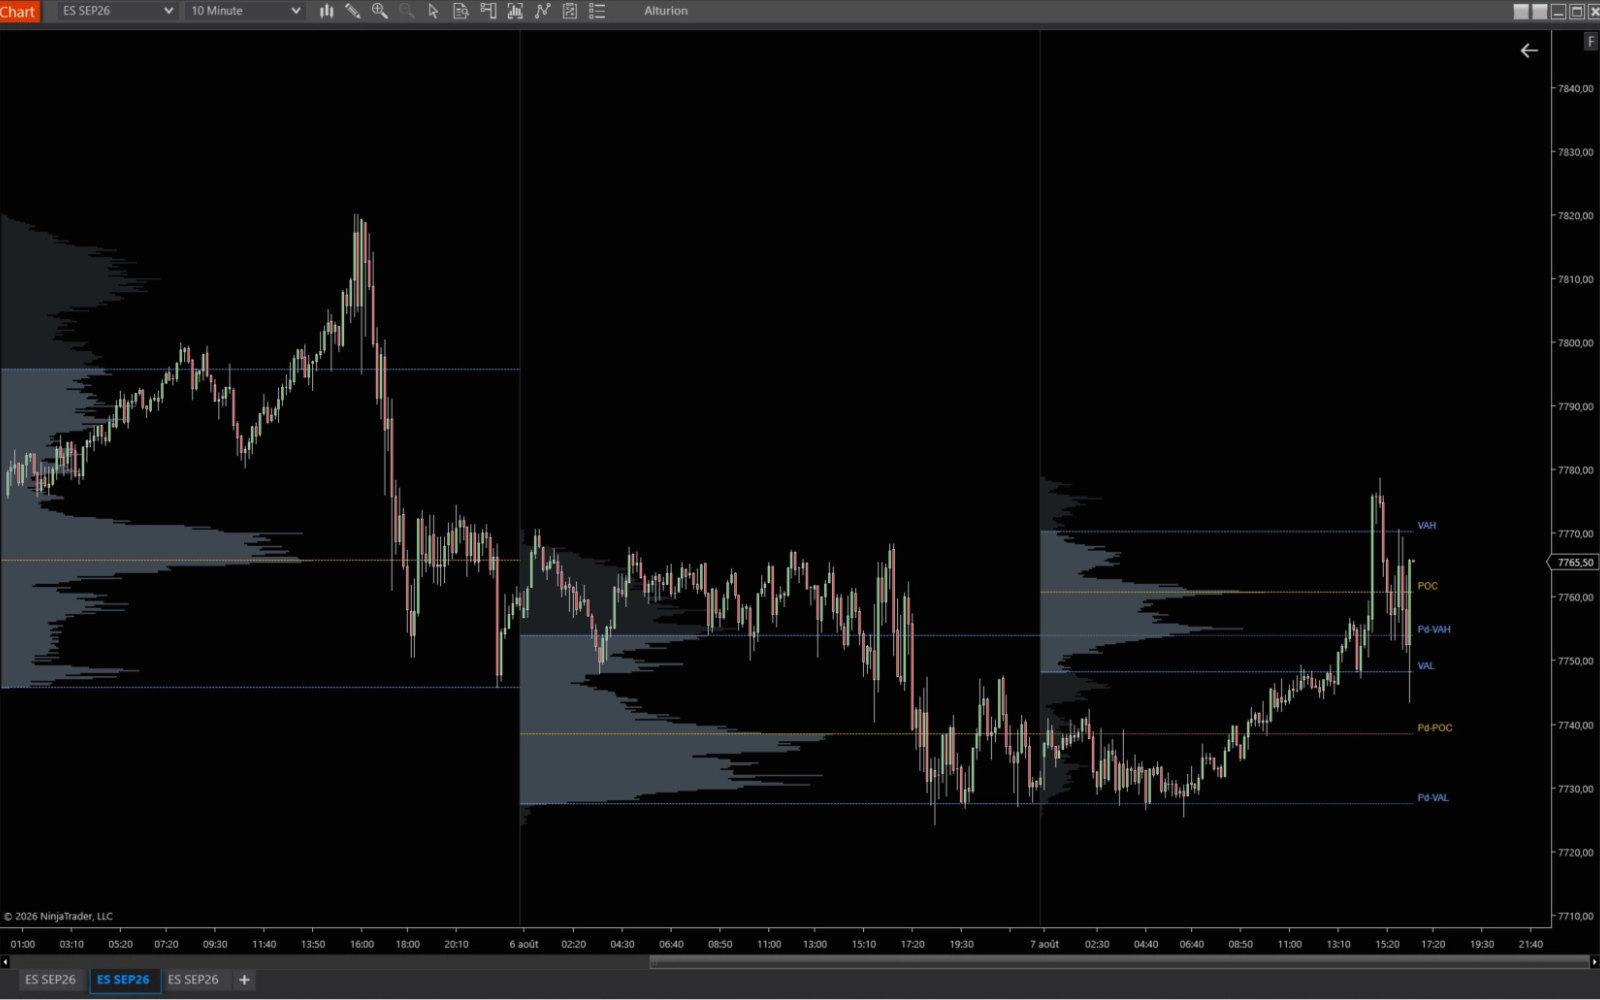Open the bar type chart style icon
1600x1000 pixels.
(326, 11)
